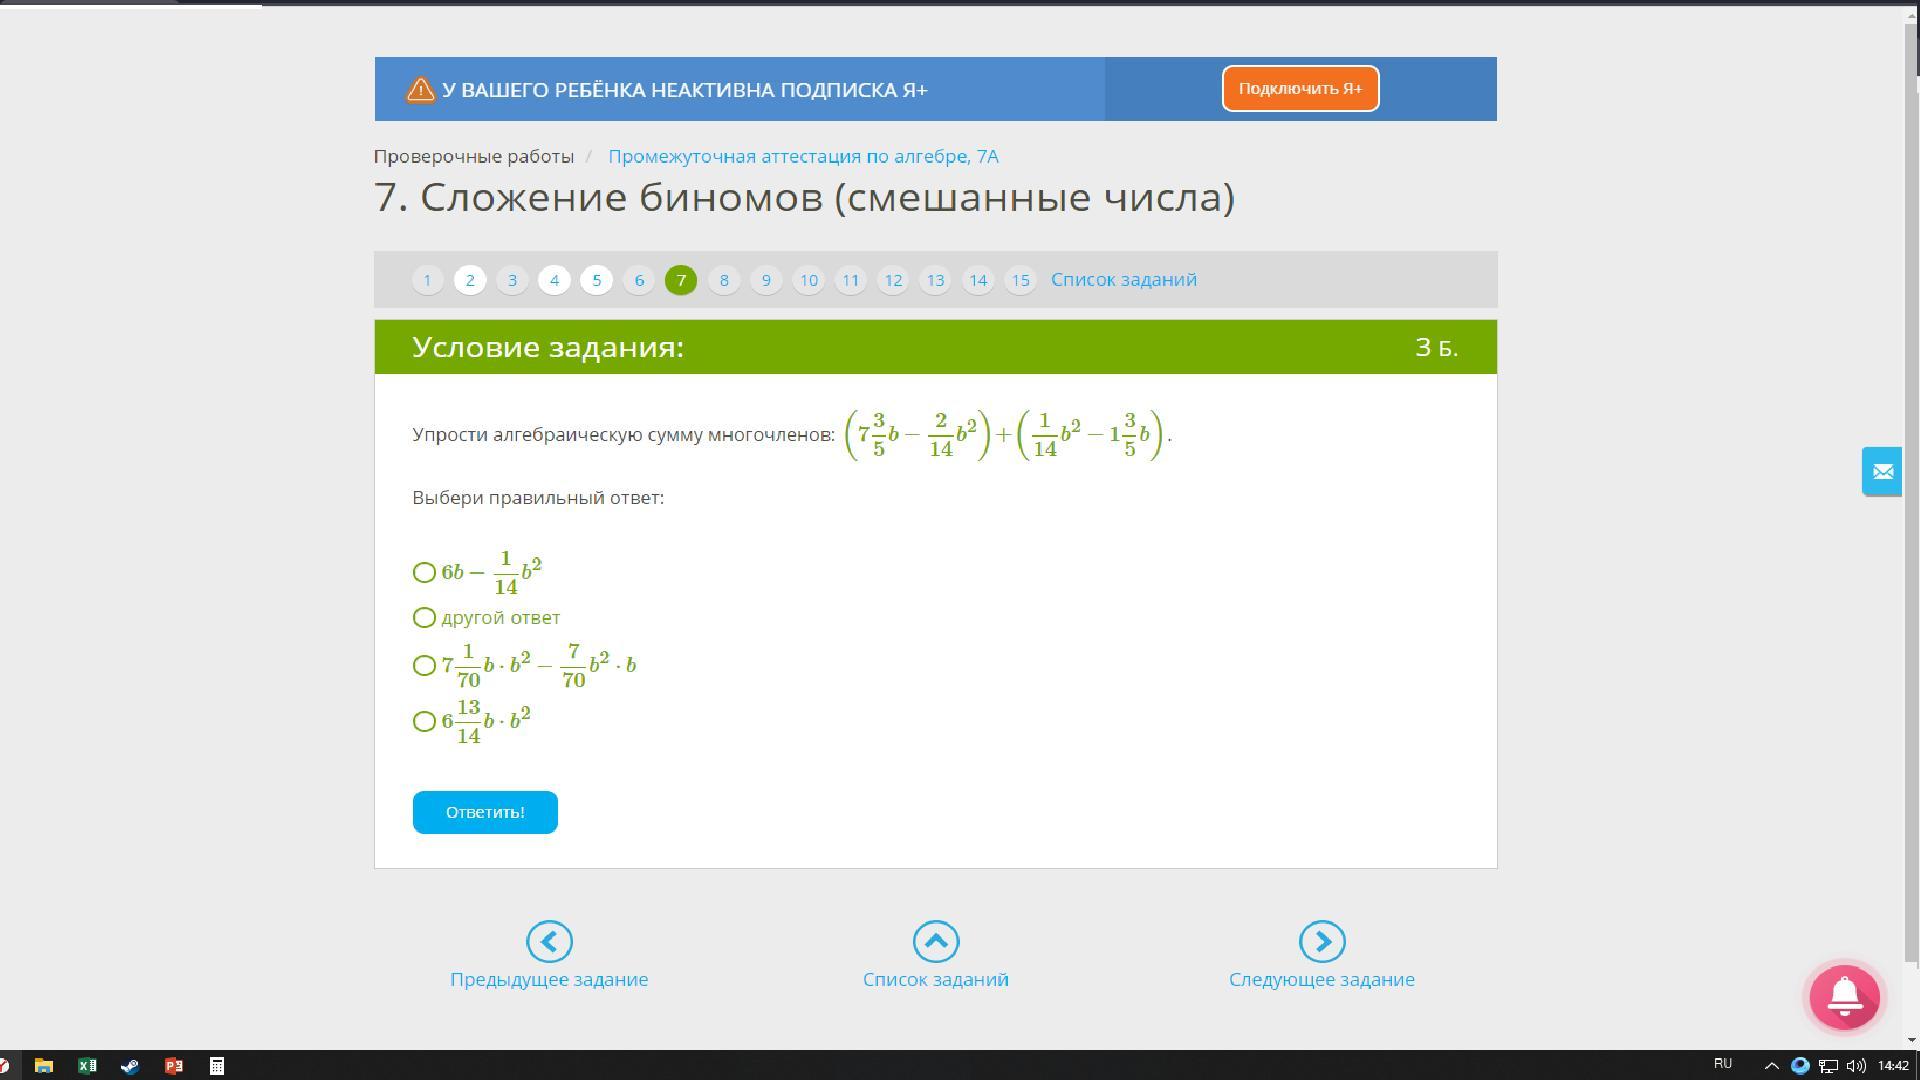Open Excel from the taskbar

[87, 1065]
